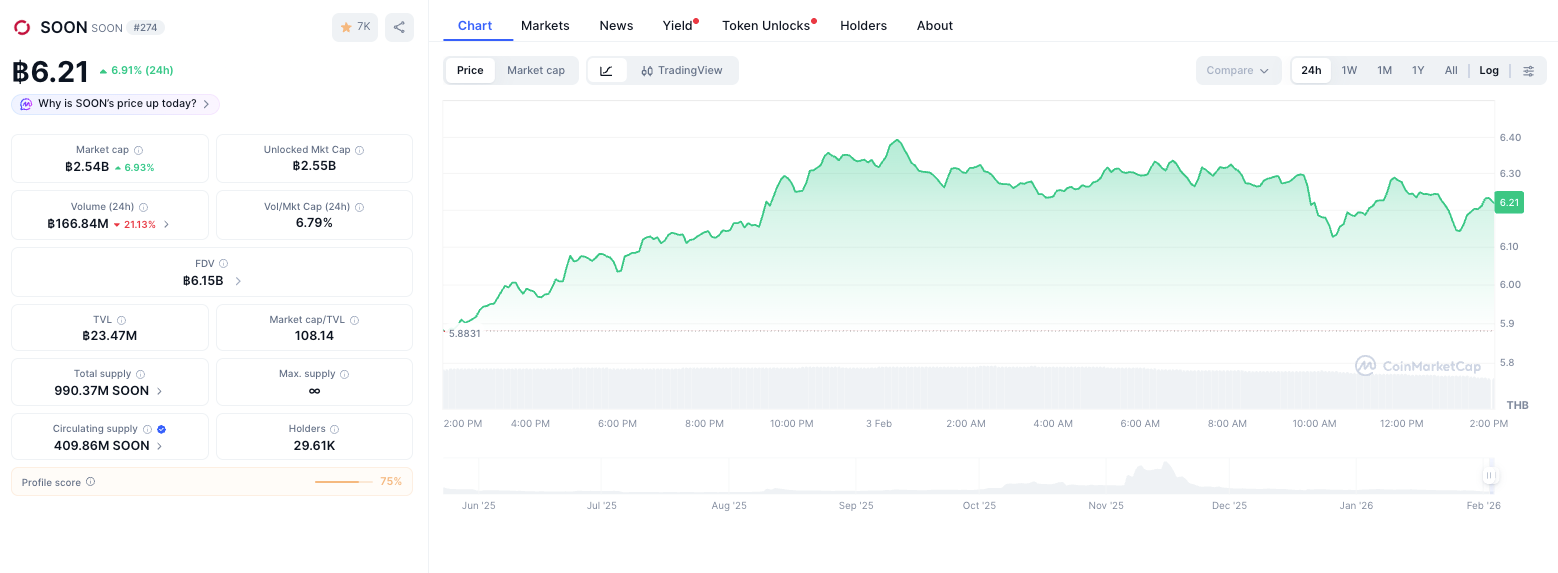Click the Max. supply info icon
Screen dimensions: 1558x573
click(x=344, y=374)
